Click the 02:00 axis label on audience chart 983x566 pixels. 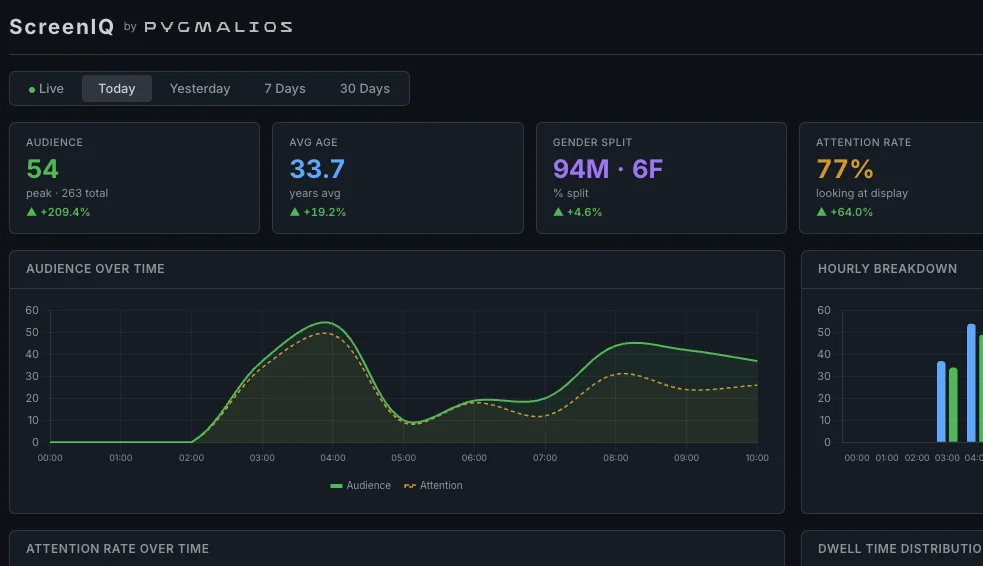click(x=191, y=458)
